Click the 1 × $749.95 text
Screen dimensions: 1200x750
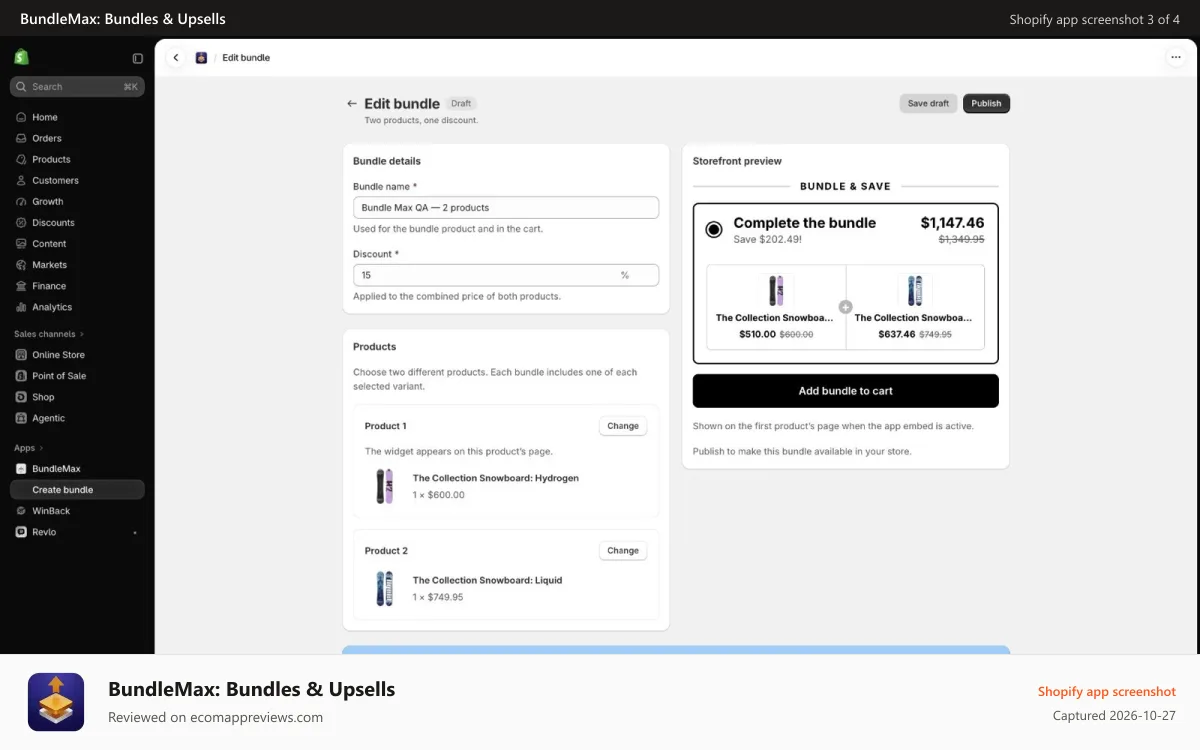(438, 597)
